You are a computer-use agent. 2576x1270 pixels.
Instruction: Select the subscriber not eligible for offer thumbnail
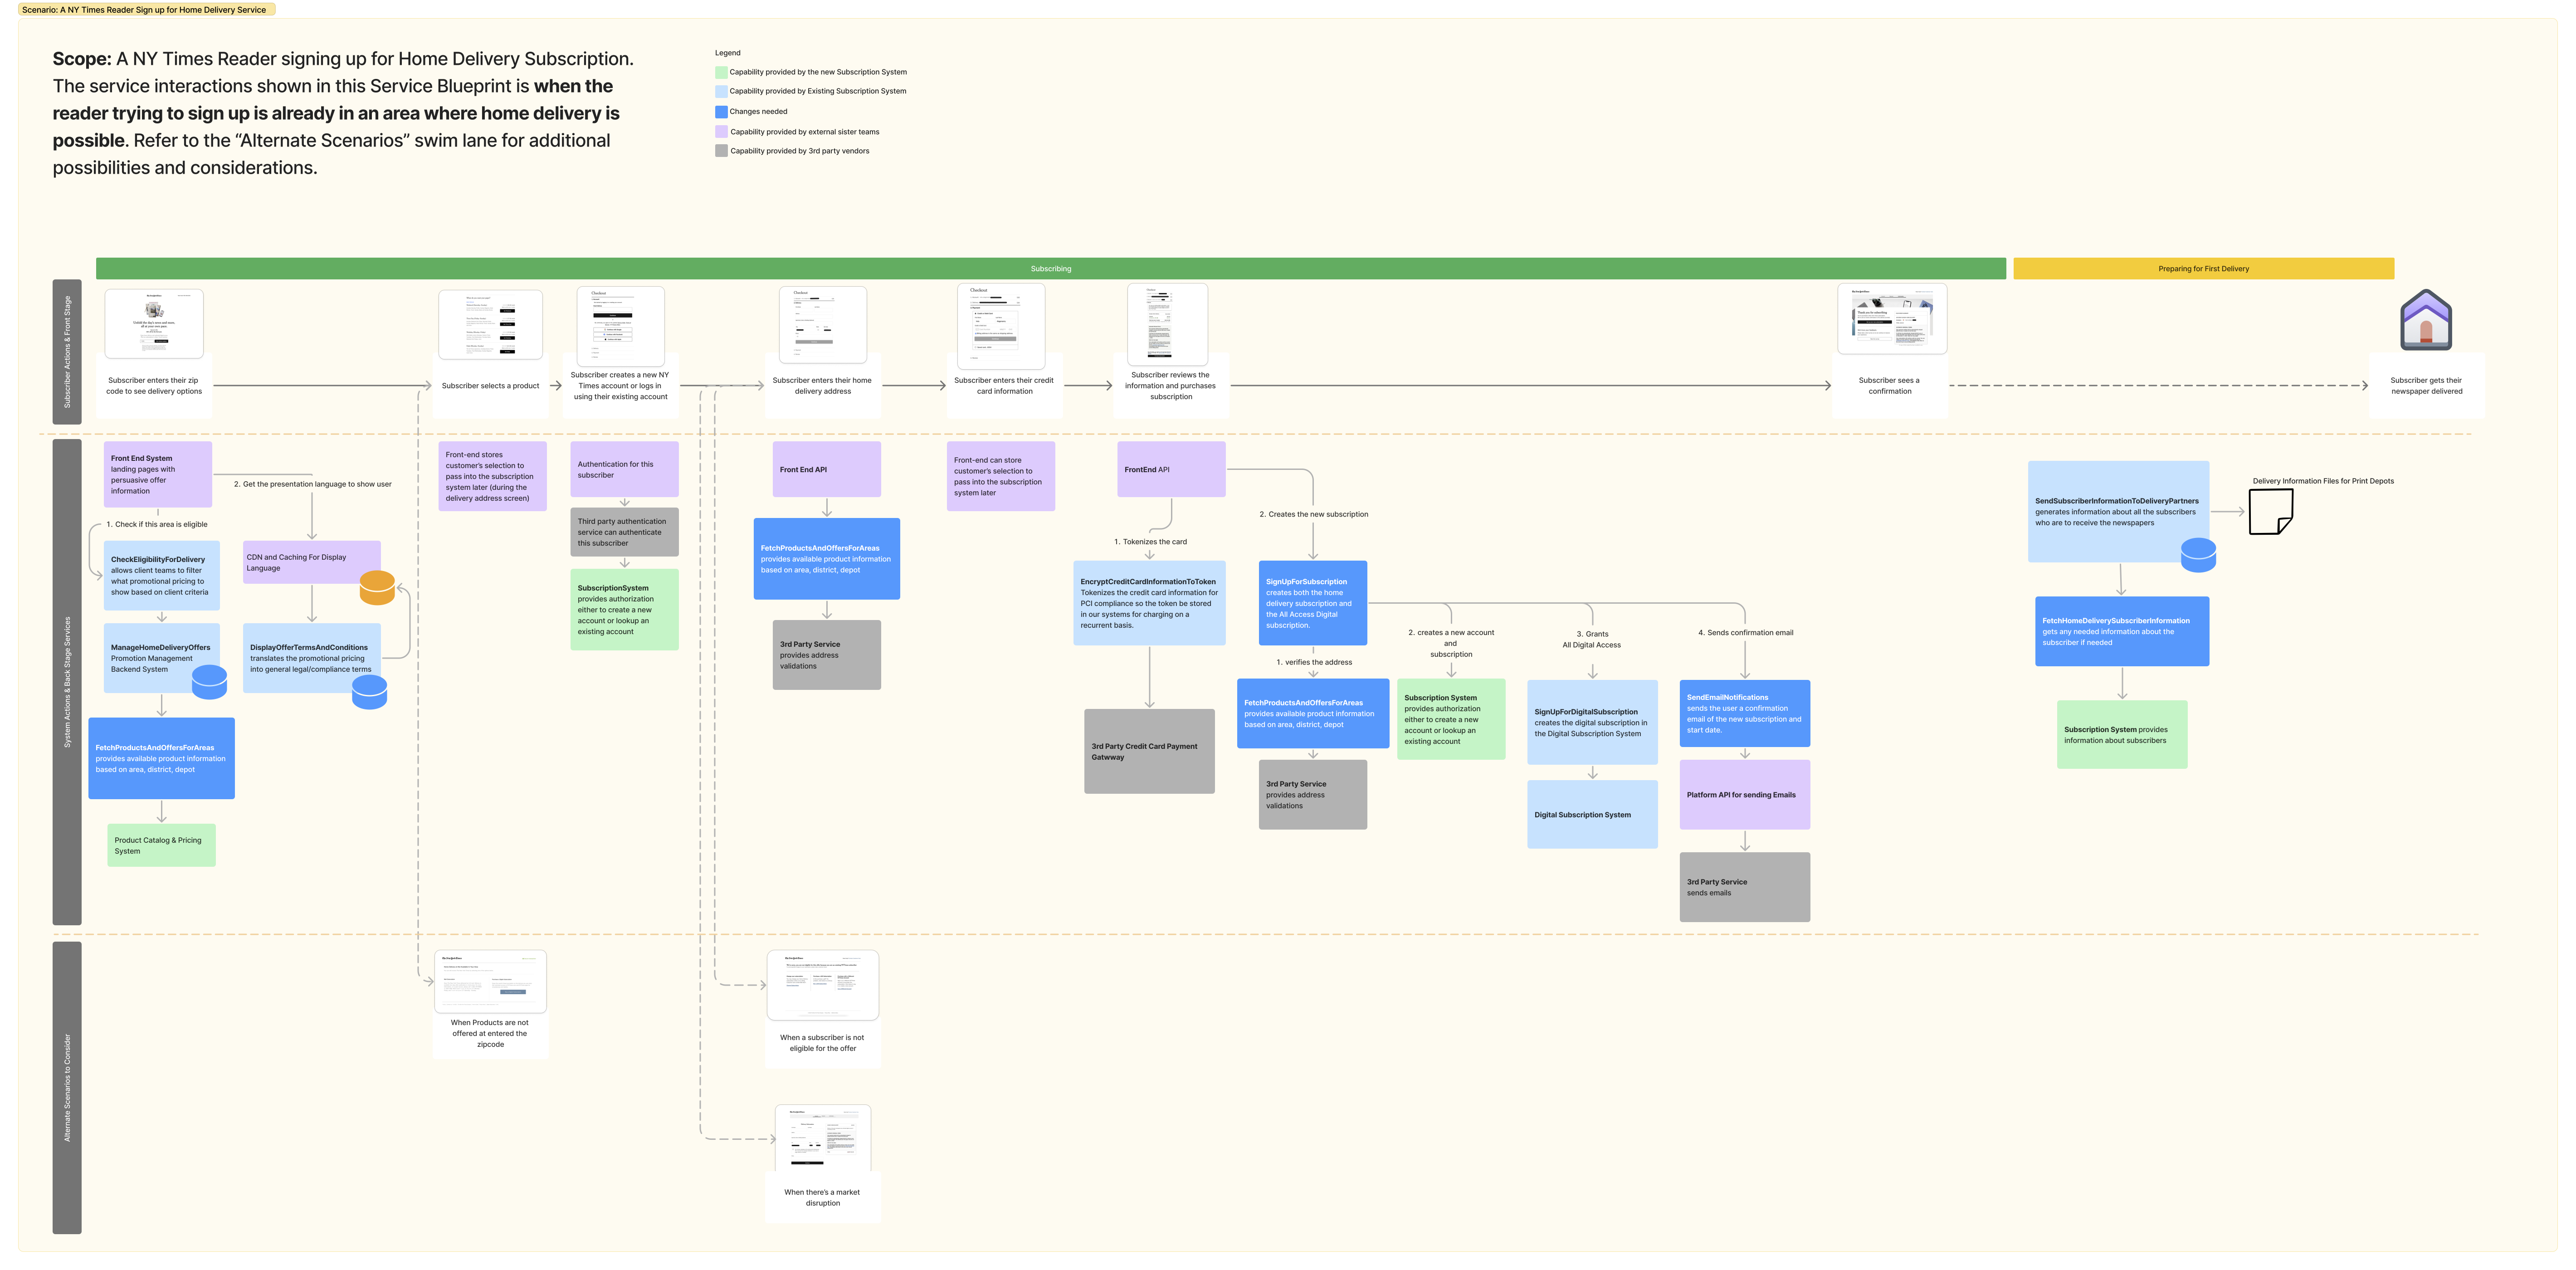823,985
